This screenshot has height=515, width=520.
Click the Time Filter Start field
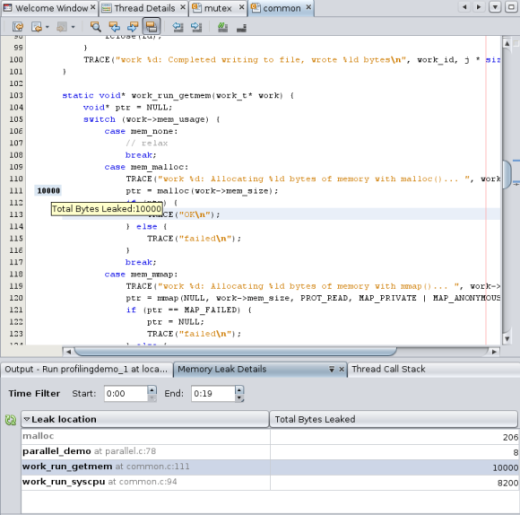click(x=125, y=394)
